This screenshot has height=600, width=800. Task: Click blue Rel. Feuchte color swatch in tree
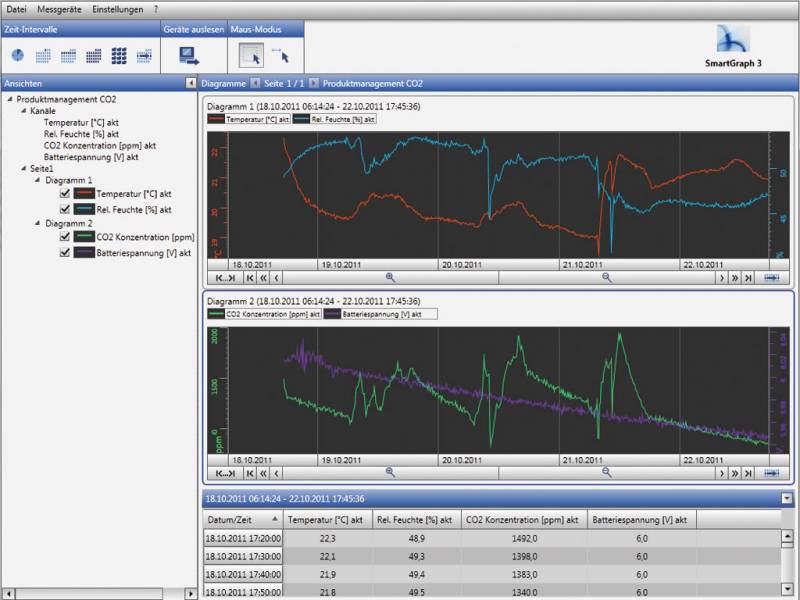pyautogui.click(x=84, y=209)
